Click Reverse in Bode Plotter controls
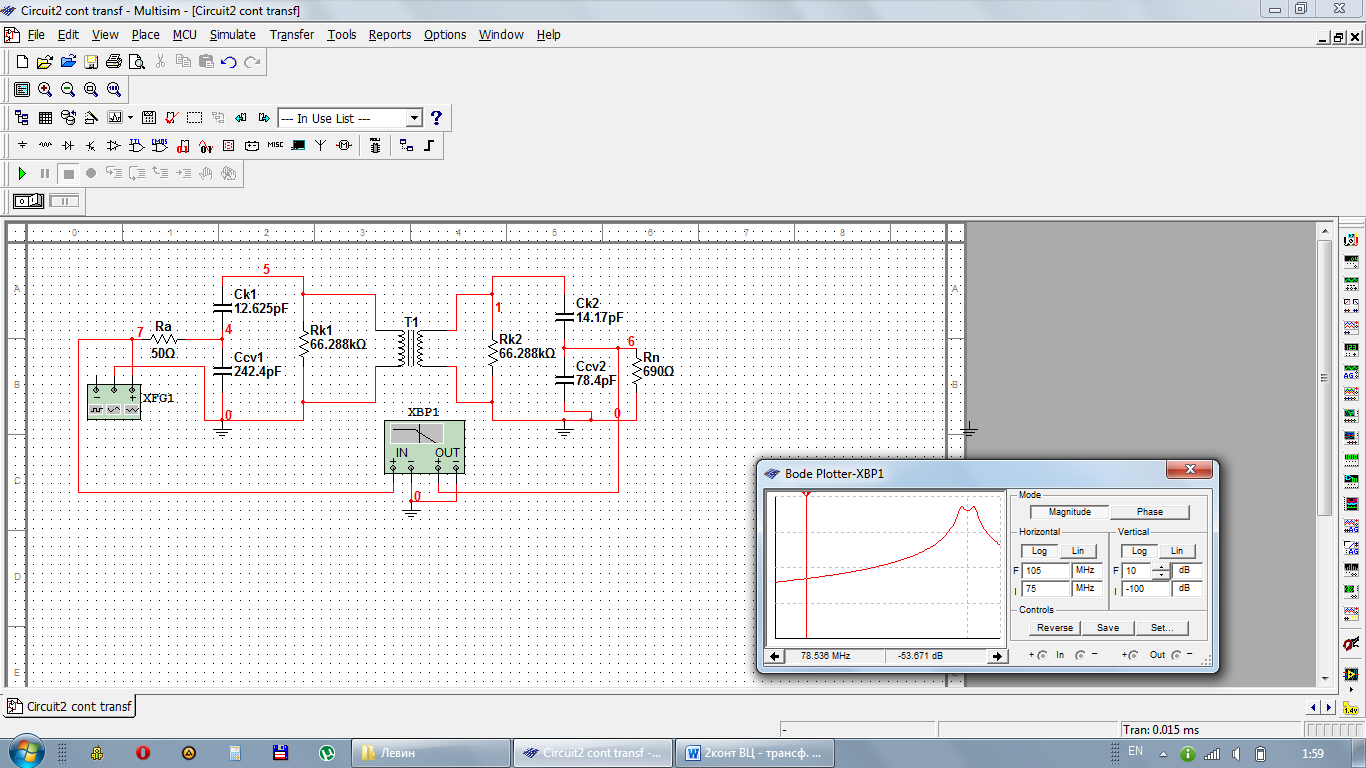The width and height of the screenshot is (1366, 768). click(x=1054, y=628)
